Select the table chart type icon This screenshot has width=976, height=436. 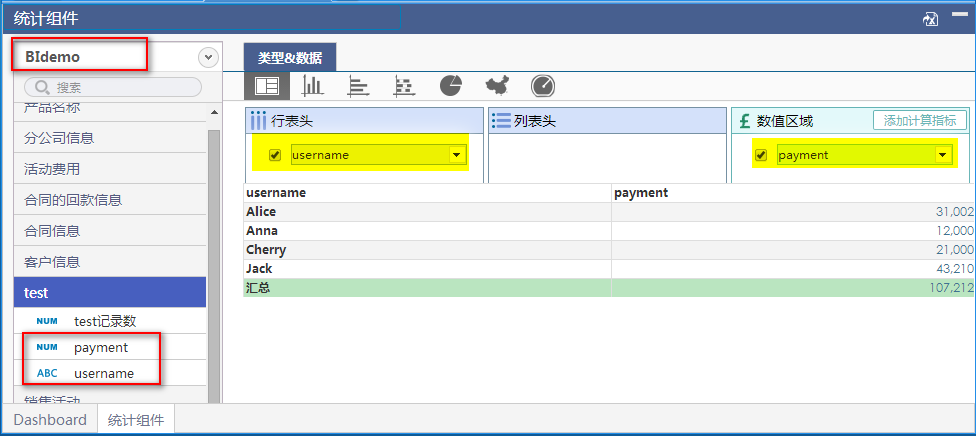pyautogui.click(x=267, y=86)
